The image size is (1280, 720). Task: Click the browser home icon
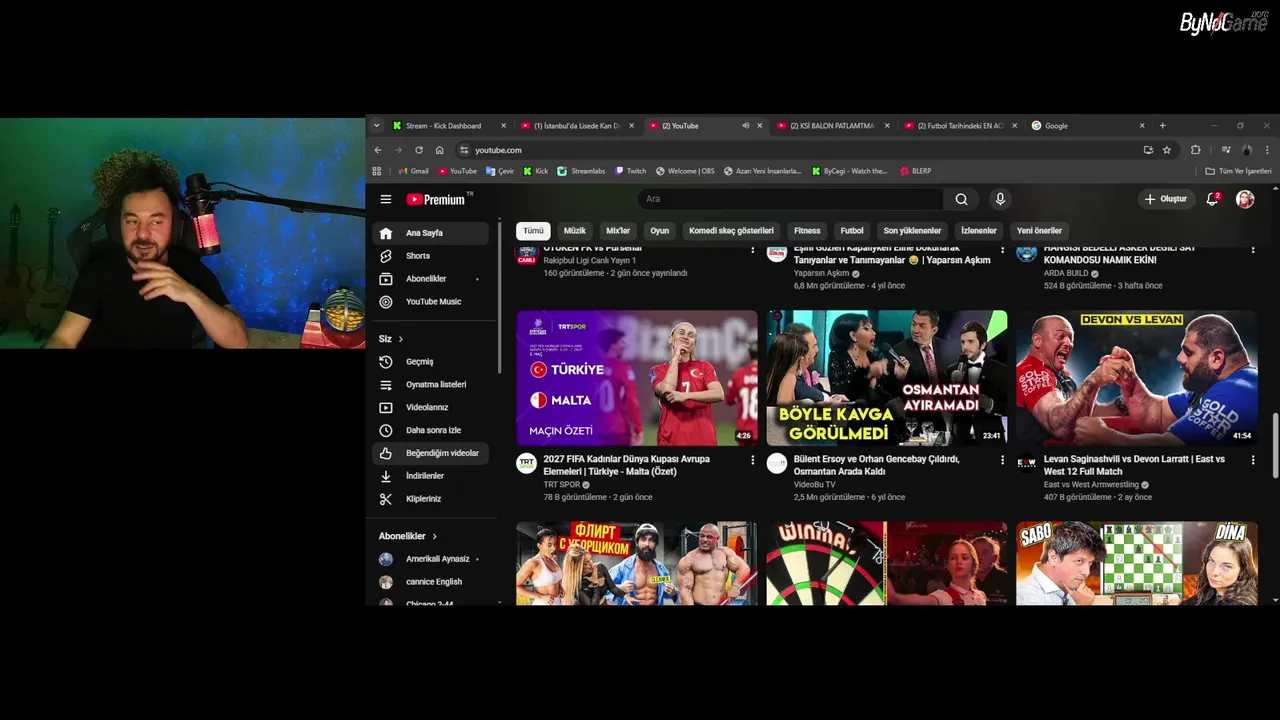point(439,150)
